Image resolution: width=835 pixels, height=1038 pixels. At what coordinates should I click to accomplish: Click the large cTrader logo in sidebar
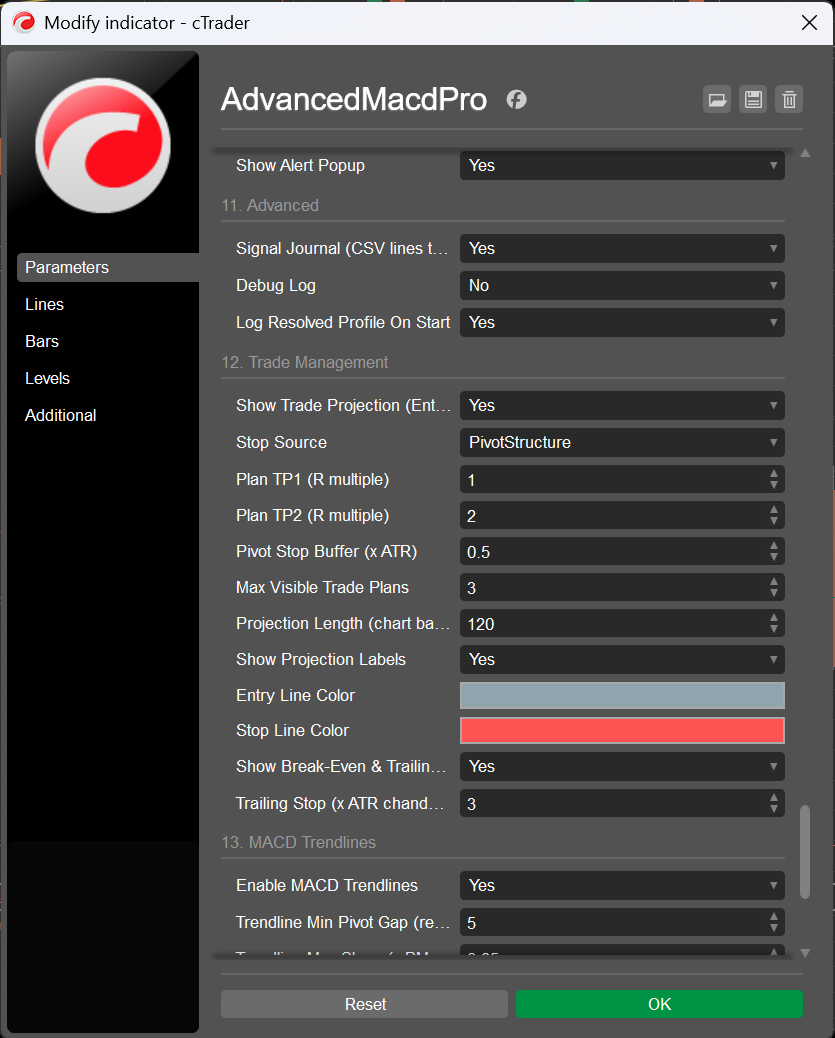pyautogui.click(x=103, y=145)
